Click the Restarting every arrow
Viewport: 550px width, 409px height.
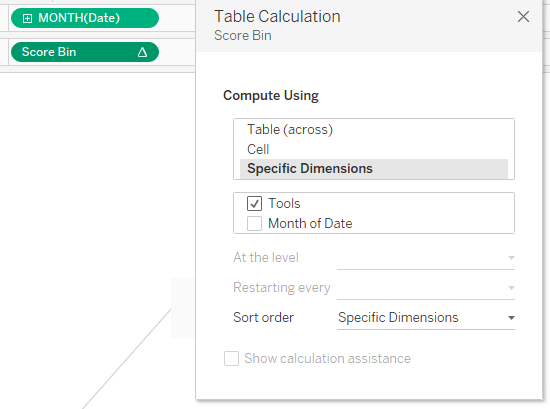[x=511, y=288]
